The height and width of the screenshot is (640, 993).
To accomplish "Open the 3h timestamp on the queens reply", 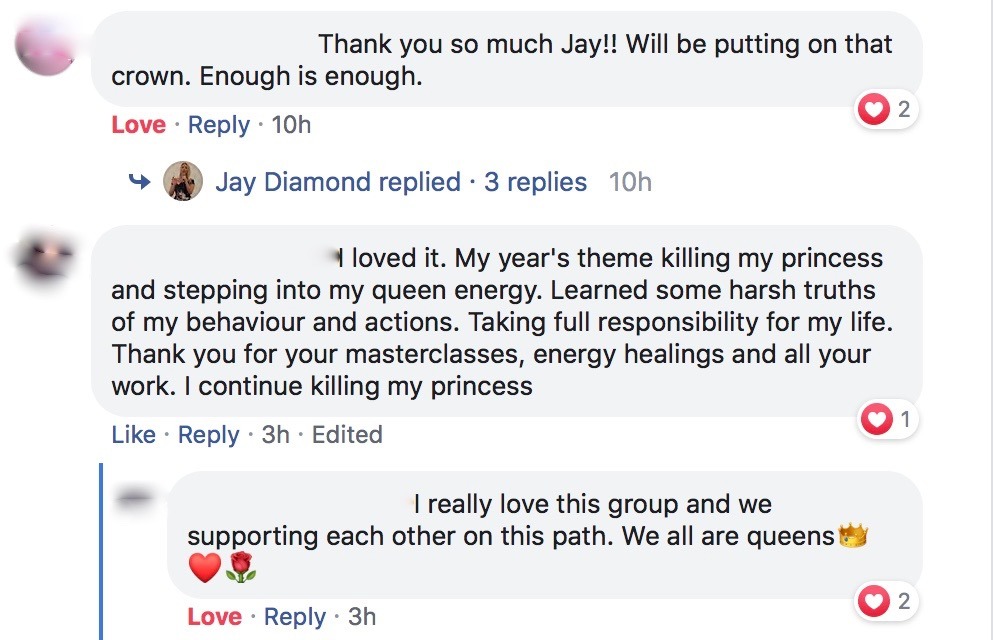I will coord(362,617).
